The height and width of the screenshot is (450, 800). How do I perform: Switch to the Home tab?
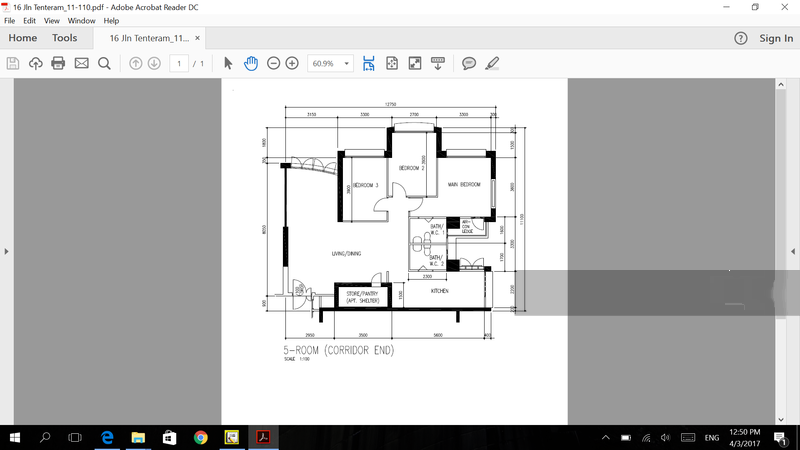coord(22,38)
